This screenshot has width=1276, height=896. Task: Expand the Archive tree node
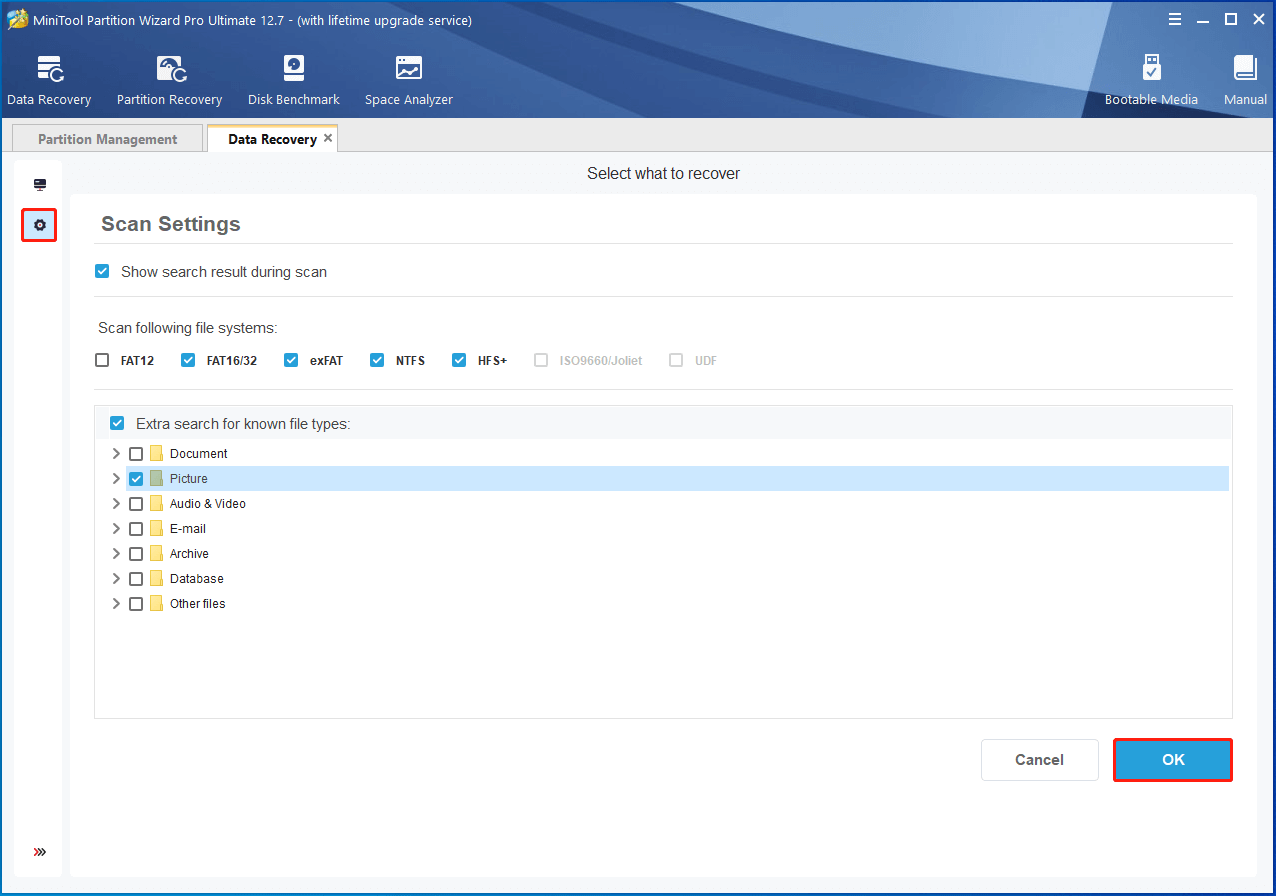(x=116, y=553)
